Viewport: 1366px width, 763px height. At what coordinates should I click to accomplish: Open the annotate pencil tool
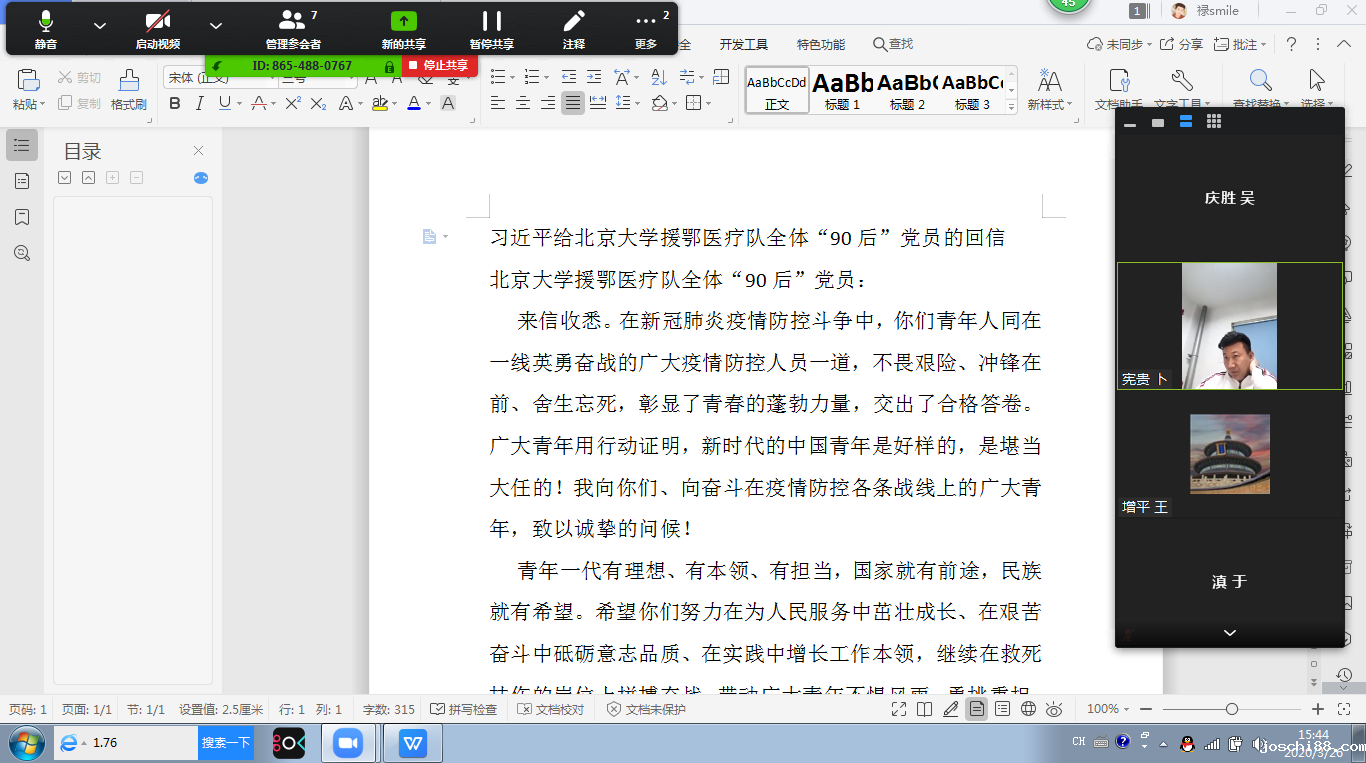tap(573, 28)
